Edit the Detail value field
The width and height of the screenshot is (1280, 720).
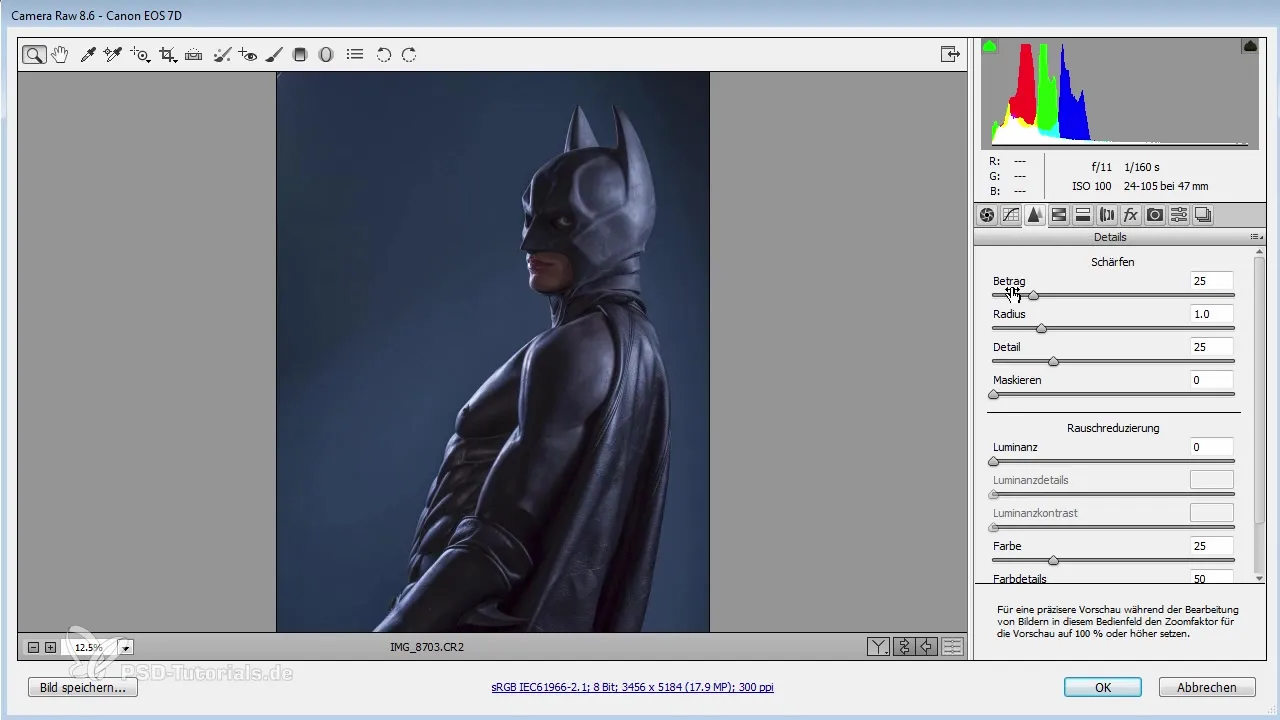(x=1211, y=347)
